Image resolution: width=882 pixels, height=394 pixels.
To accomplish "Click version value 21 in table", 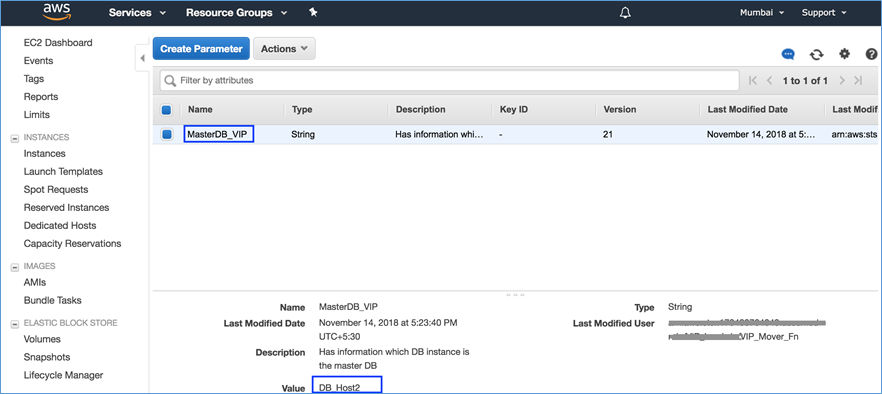I will (x=608, y=135).
